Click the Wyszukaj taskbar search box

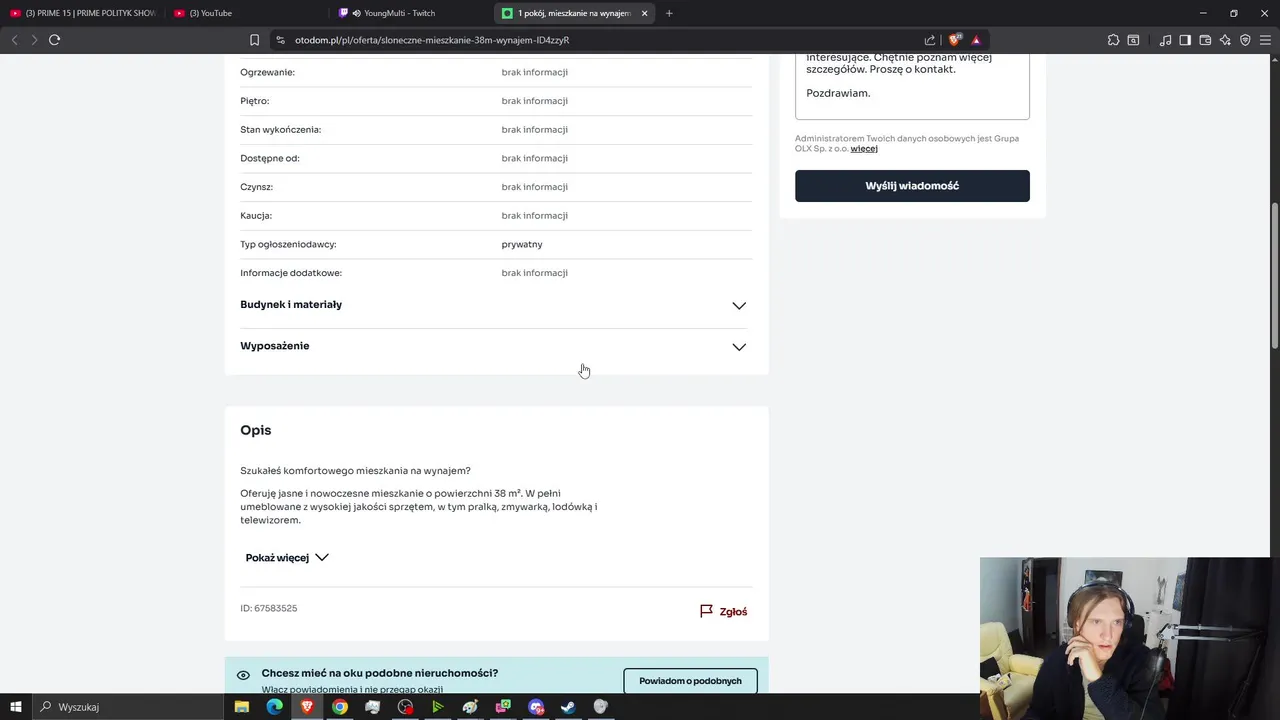click(129, 707)
